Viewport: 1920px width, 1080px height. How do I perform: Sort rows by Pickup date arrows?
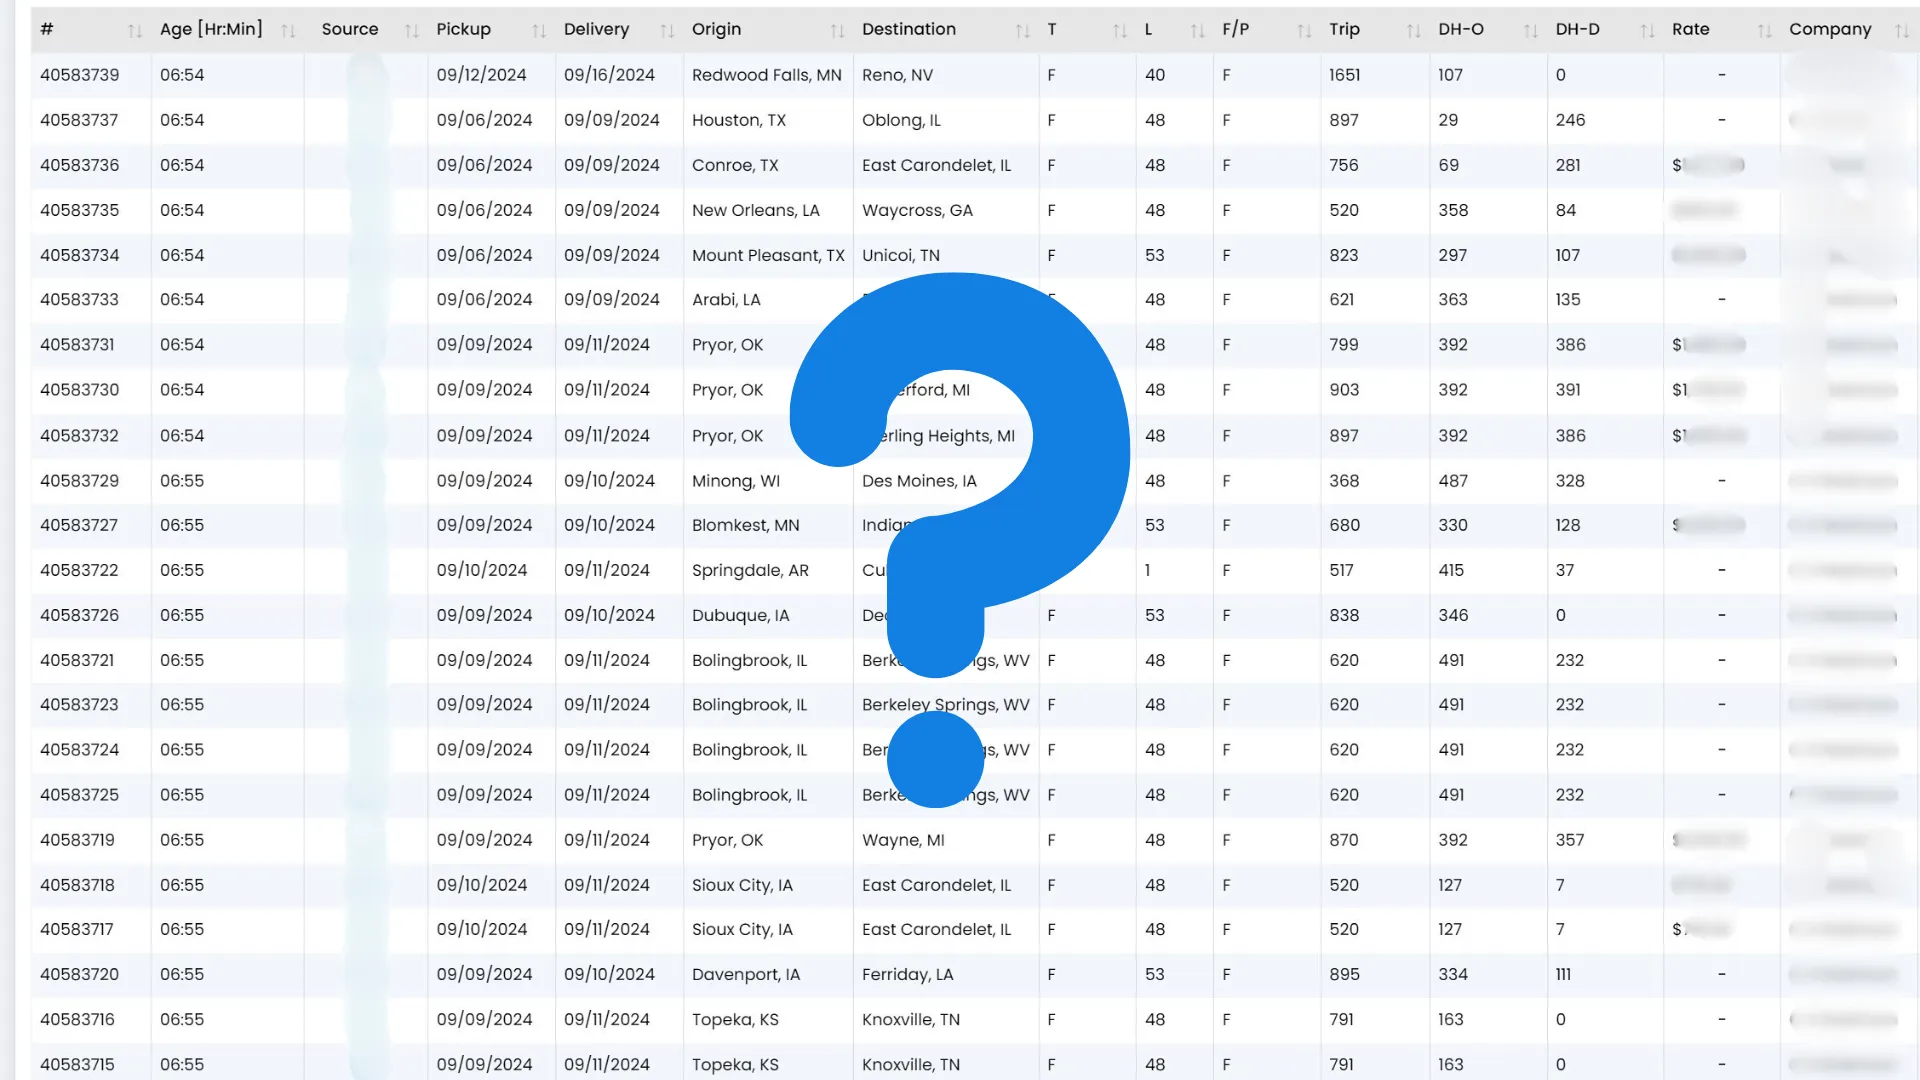coord(539,31)
